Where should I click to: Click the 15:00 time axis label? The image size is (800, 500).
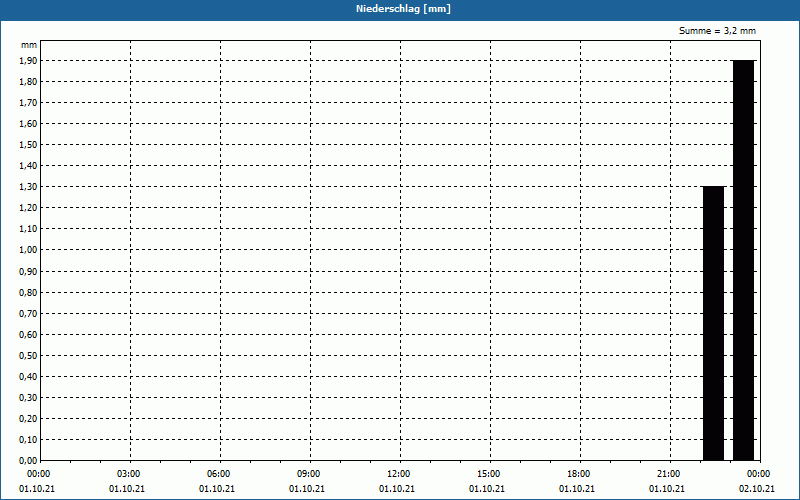(488, 474)
